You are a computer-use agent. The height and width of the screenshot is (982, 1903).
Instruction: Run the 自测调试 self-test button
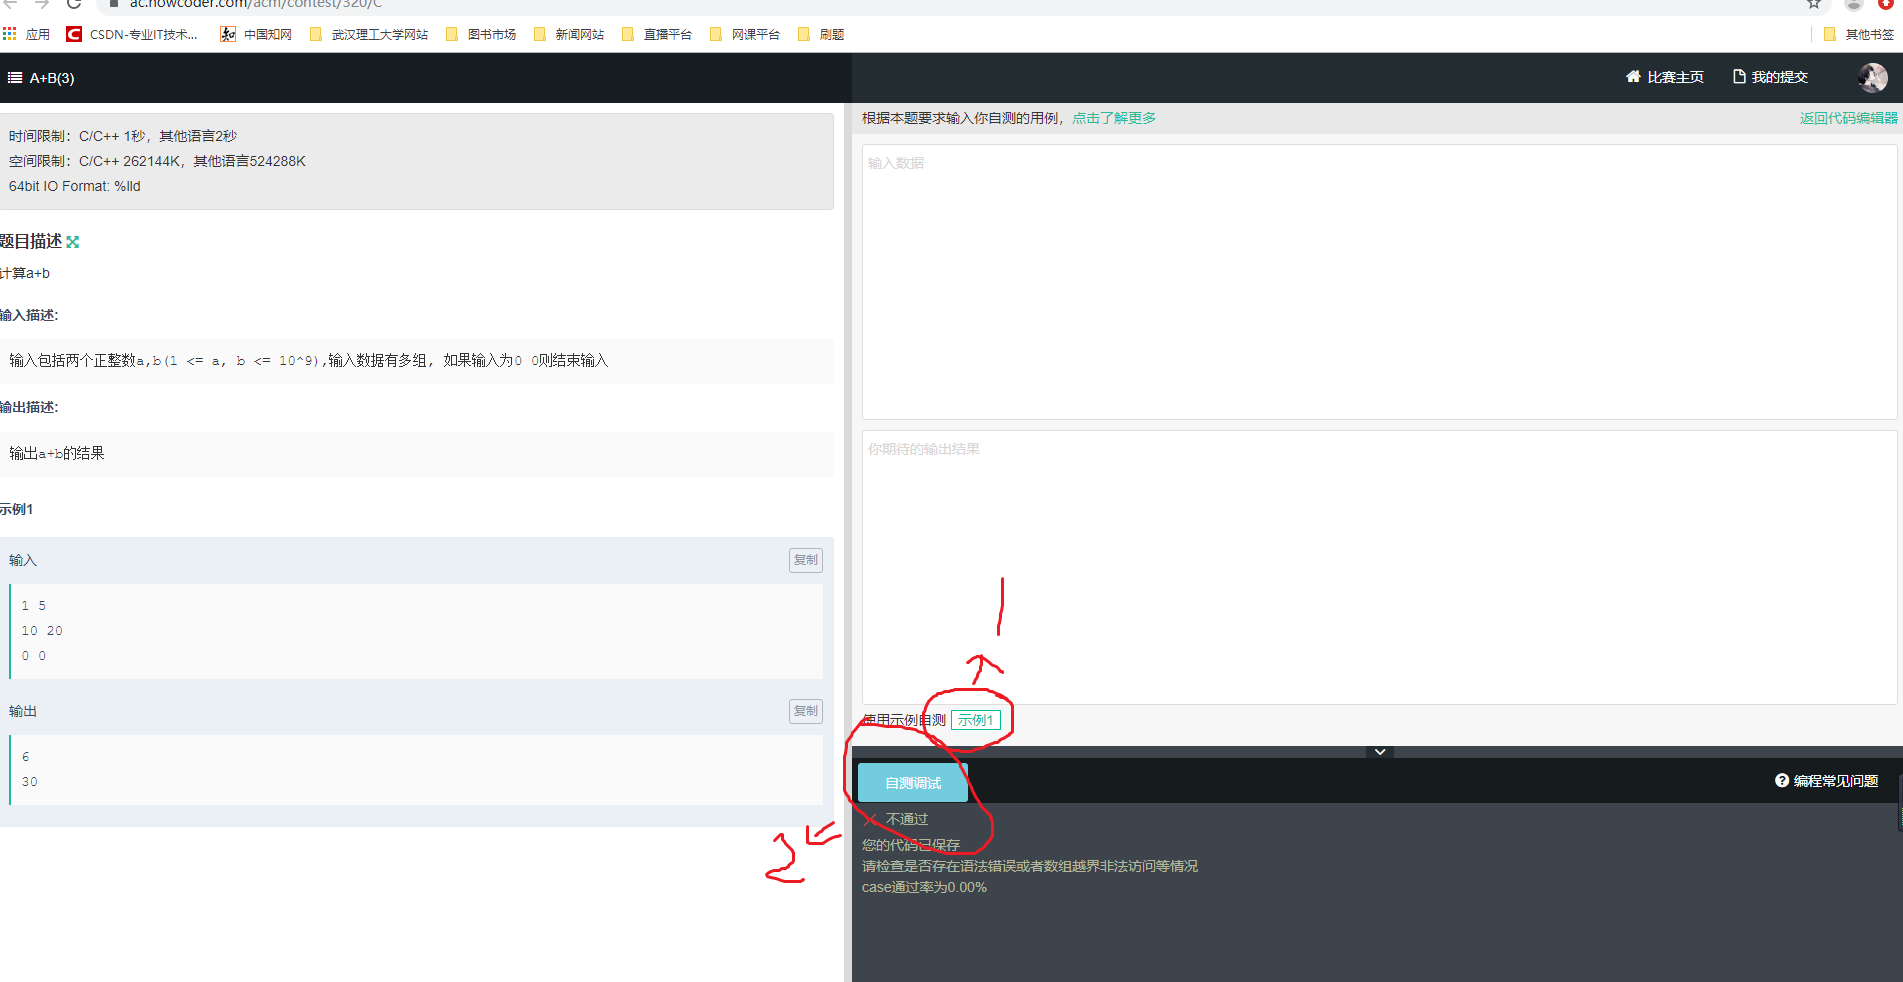913,783
